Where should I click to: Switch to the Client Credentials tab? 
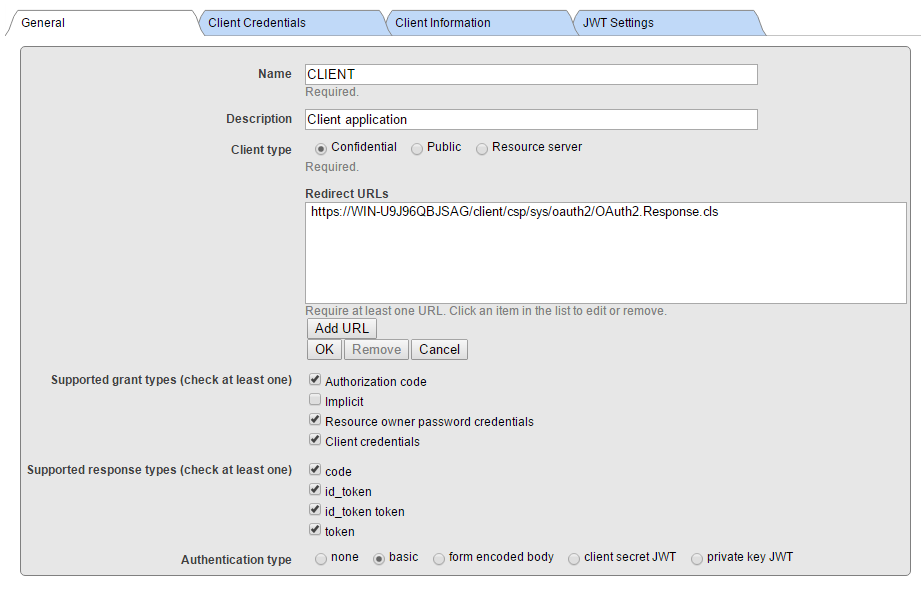(291, 23)
